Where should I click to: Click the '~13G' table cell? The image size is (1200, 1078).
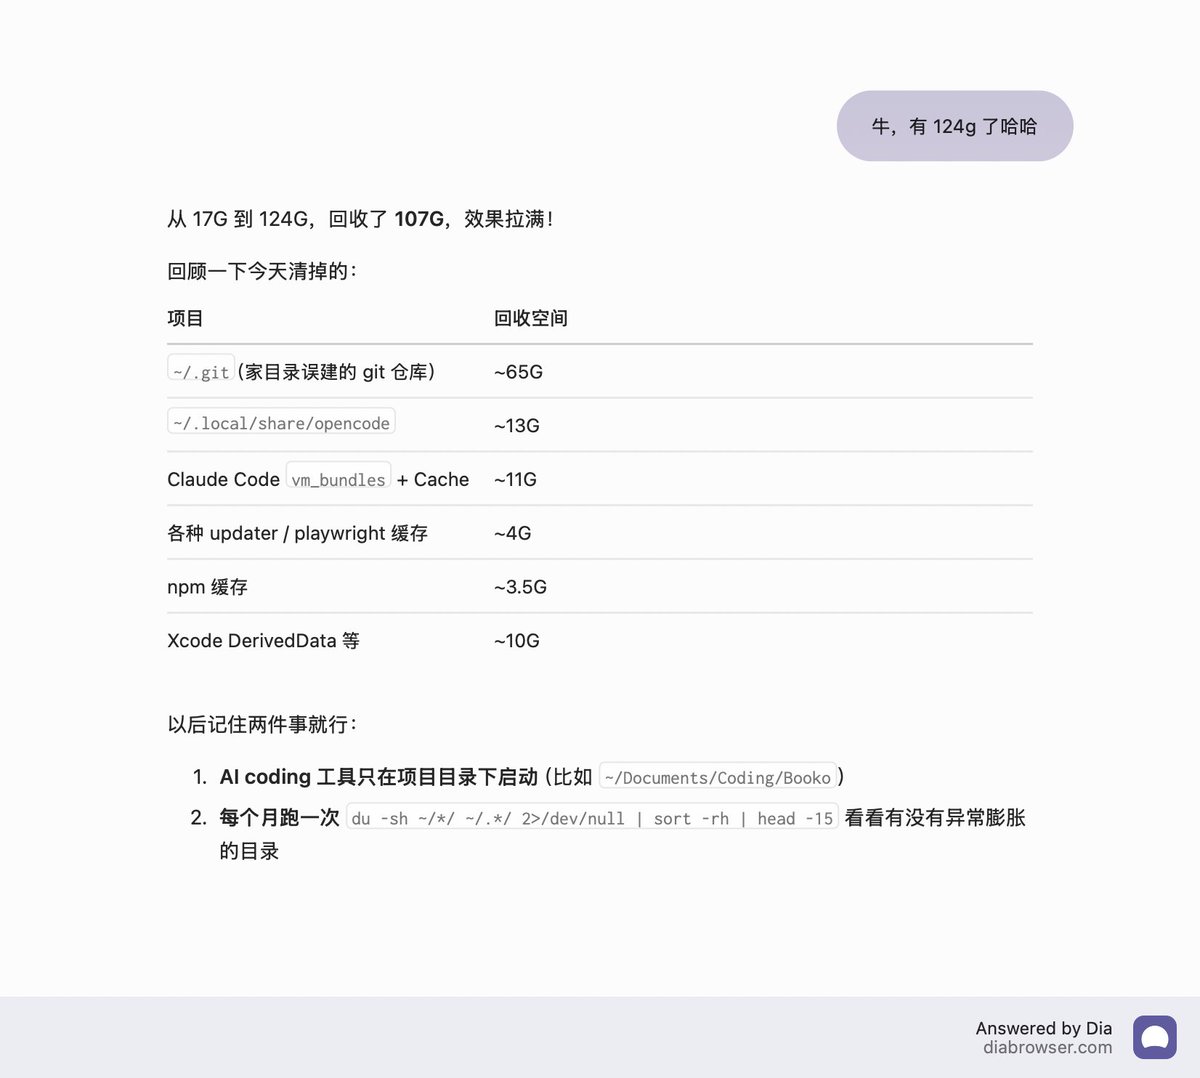coord(517,426)
